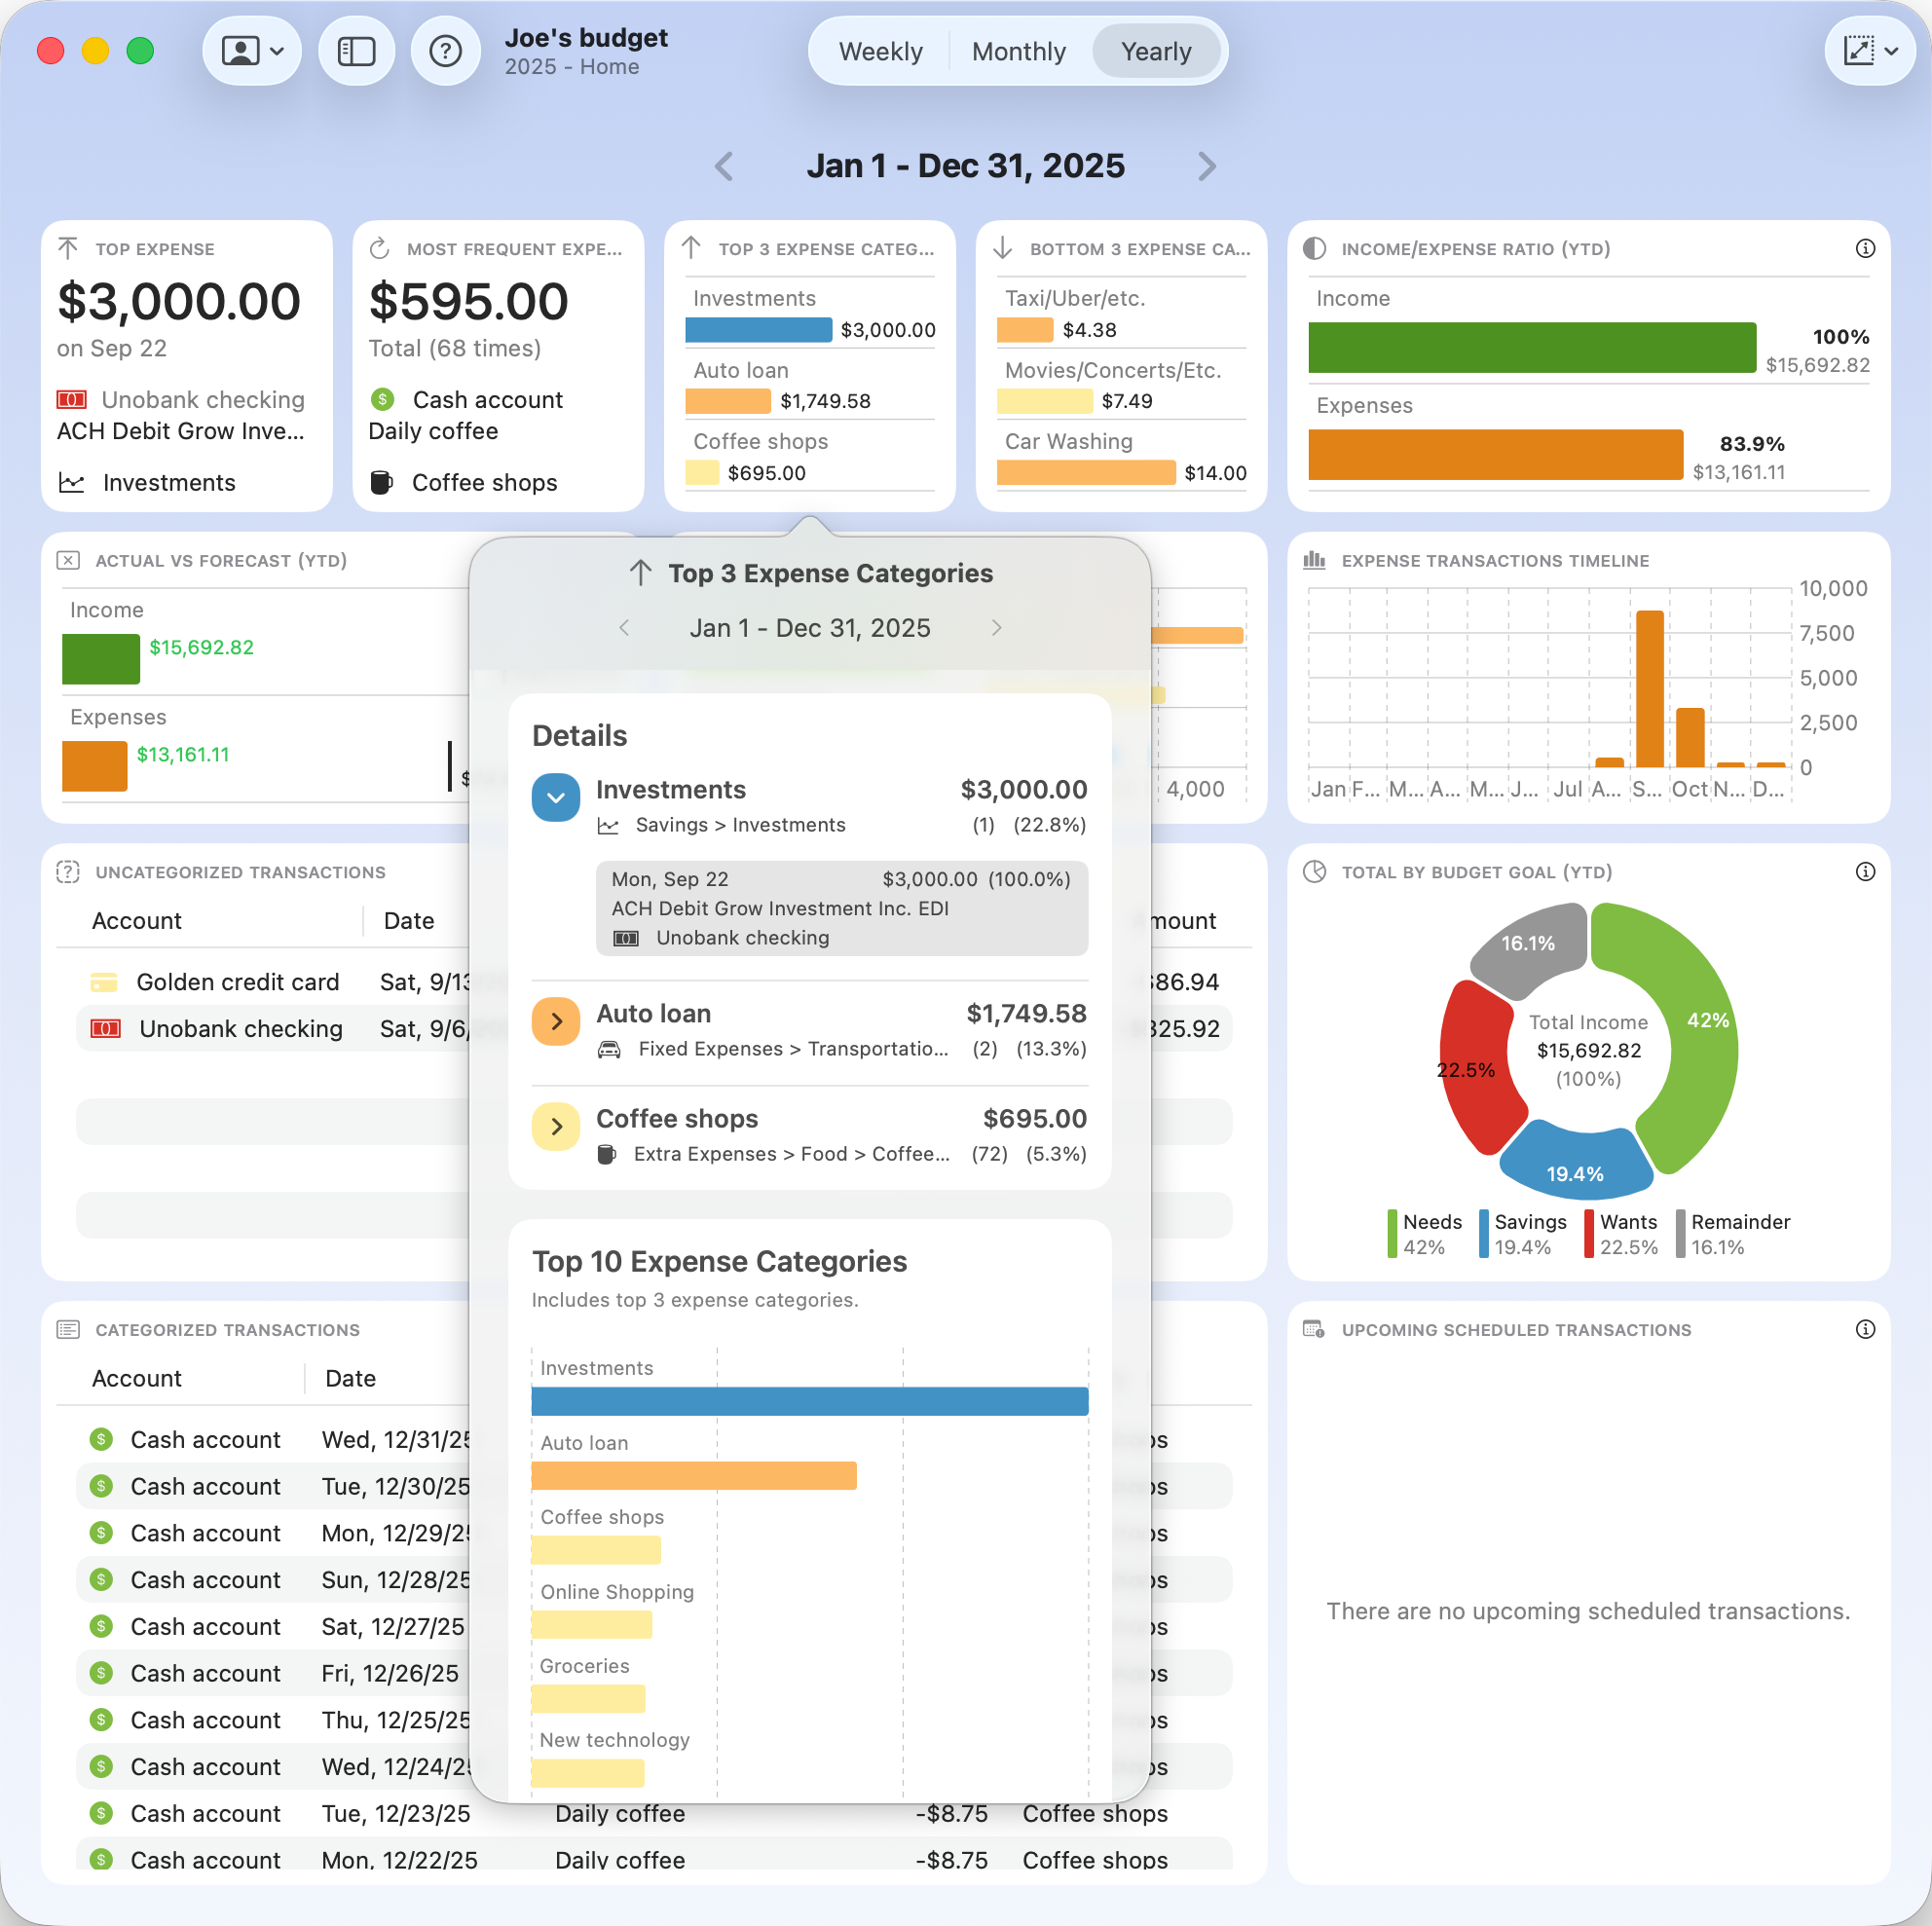The height and width of the screenshot is (1926, 1932).
Task: Switch to Monthly view
Action: click(x=1018, y=51)
